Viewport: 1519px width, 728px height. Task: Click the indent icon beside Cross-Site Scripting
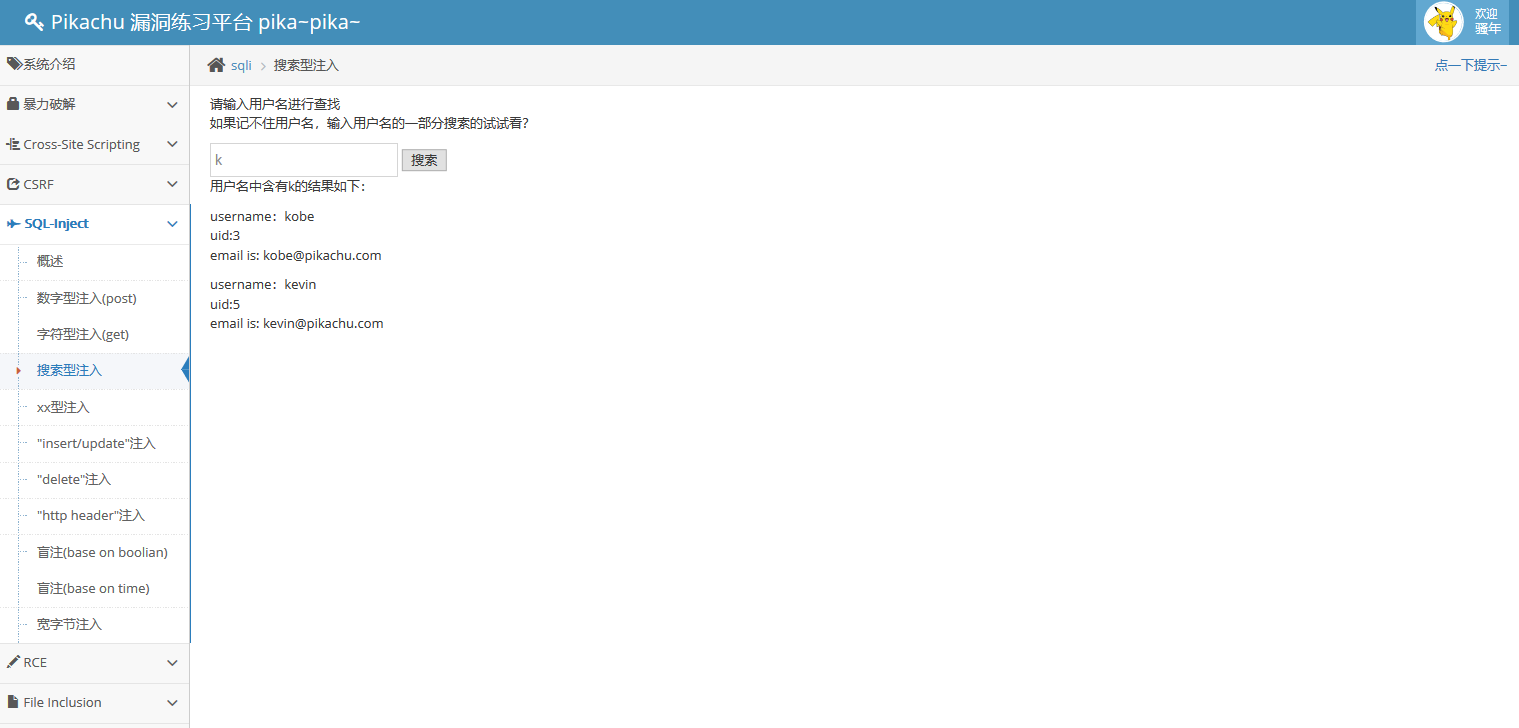13,144
